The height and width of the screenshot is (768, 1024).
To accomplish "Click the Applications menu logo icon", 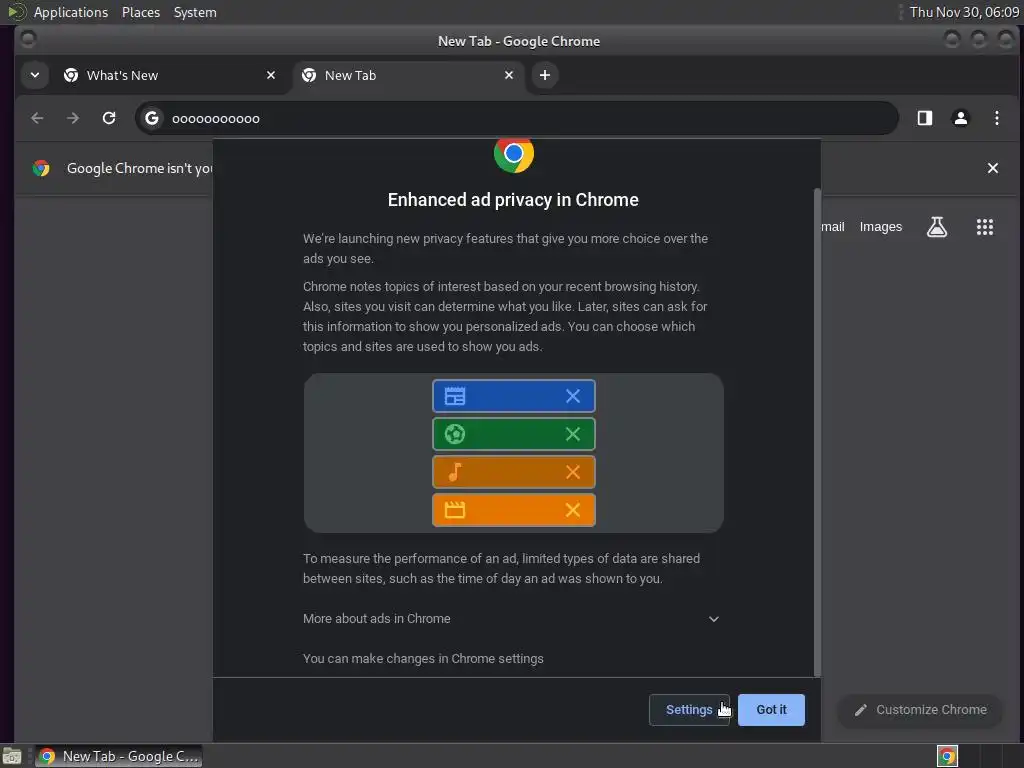I will click(x=15, y=12).
